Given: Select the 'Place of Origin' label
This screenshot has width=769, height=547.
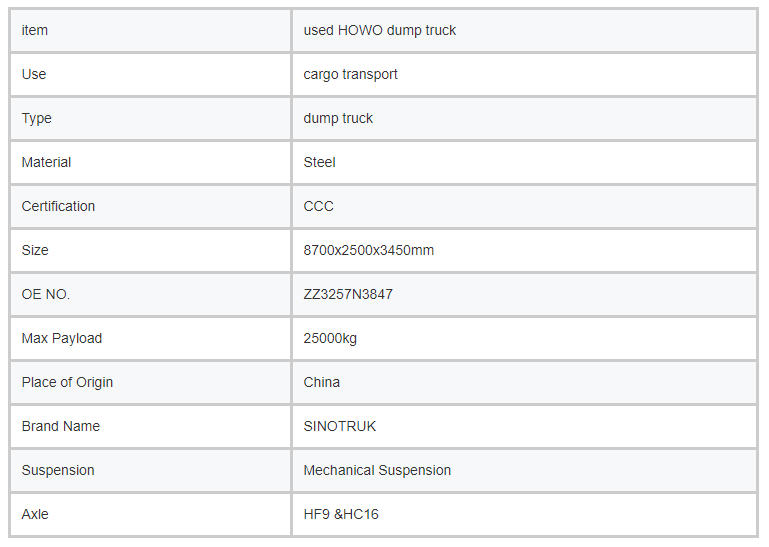Looking at the screenshot, I should tap(67, 382).
